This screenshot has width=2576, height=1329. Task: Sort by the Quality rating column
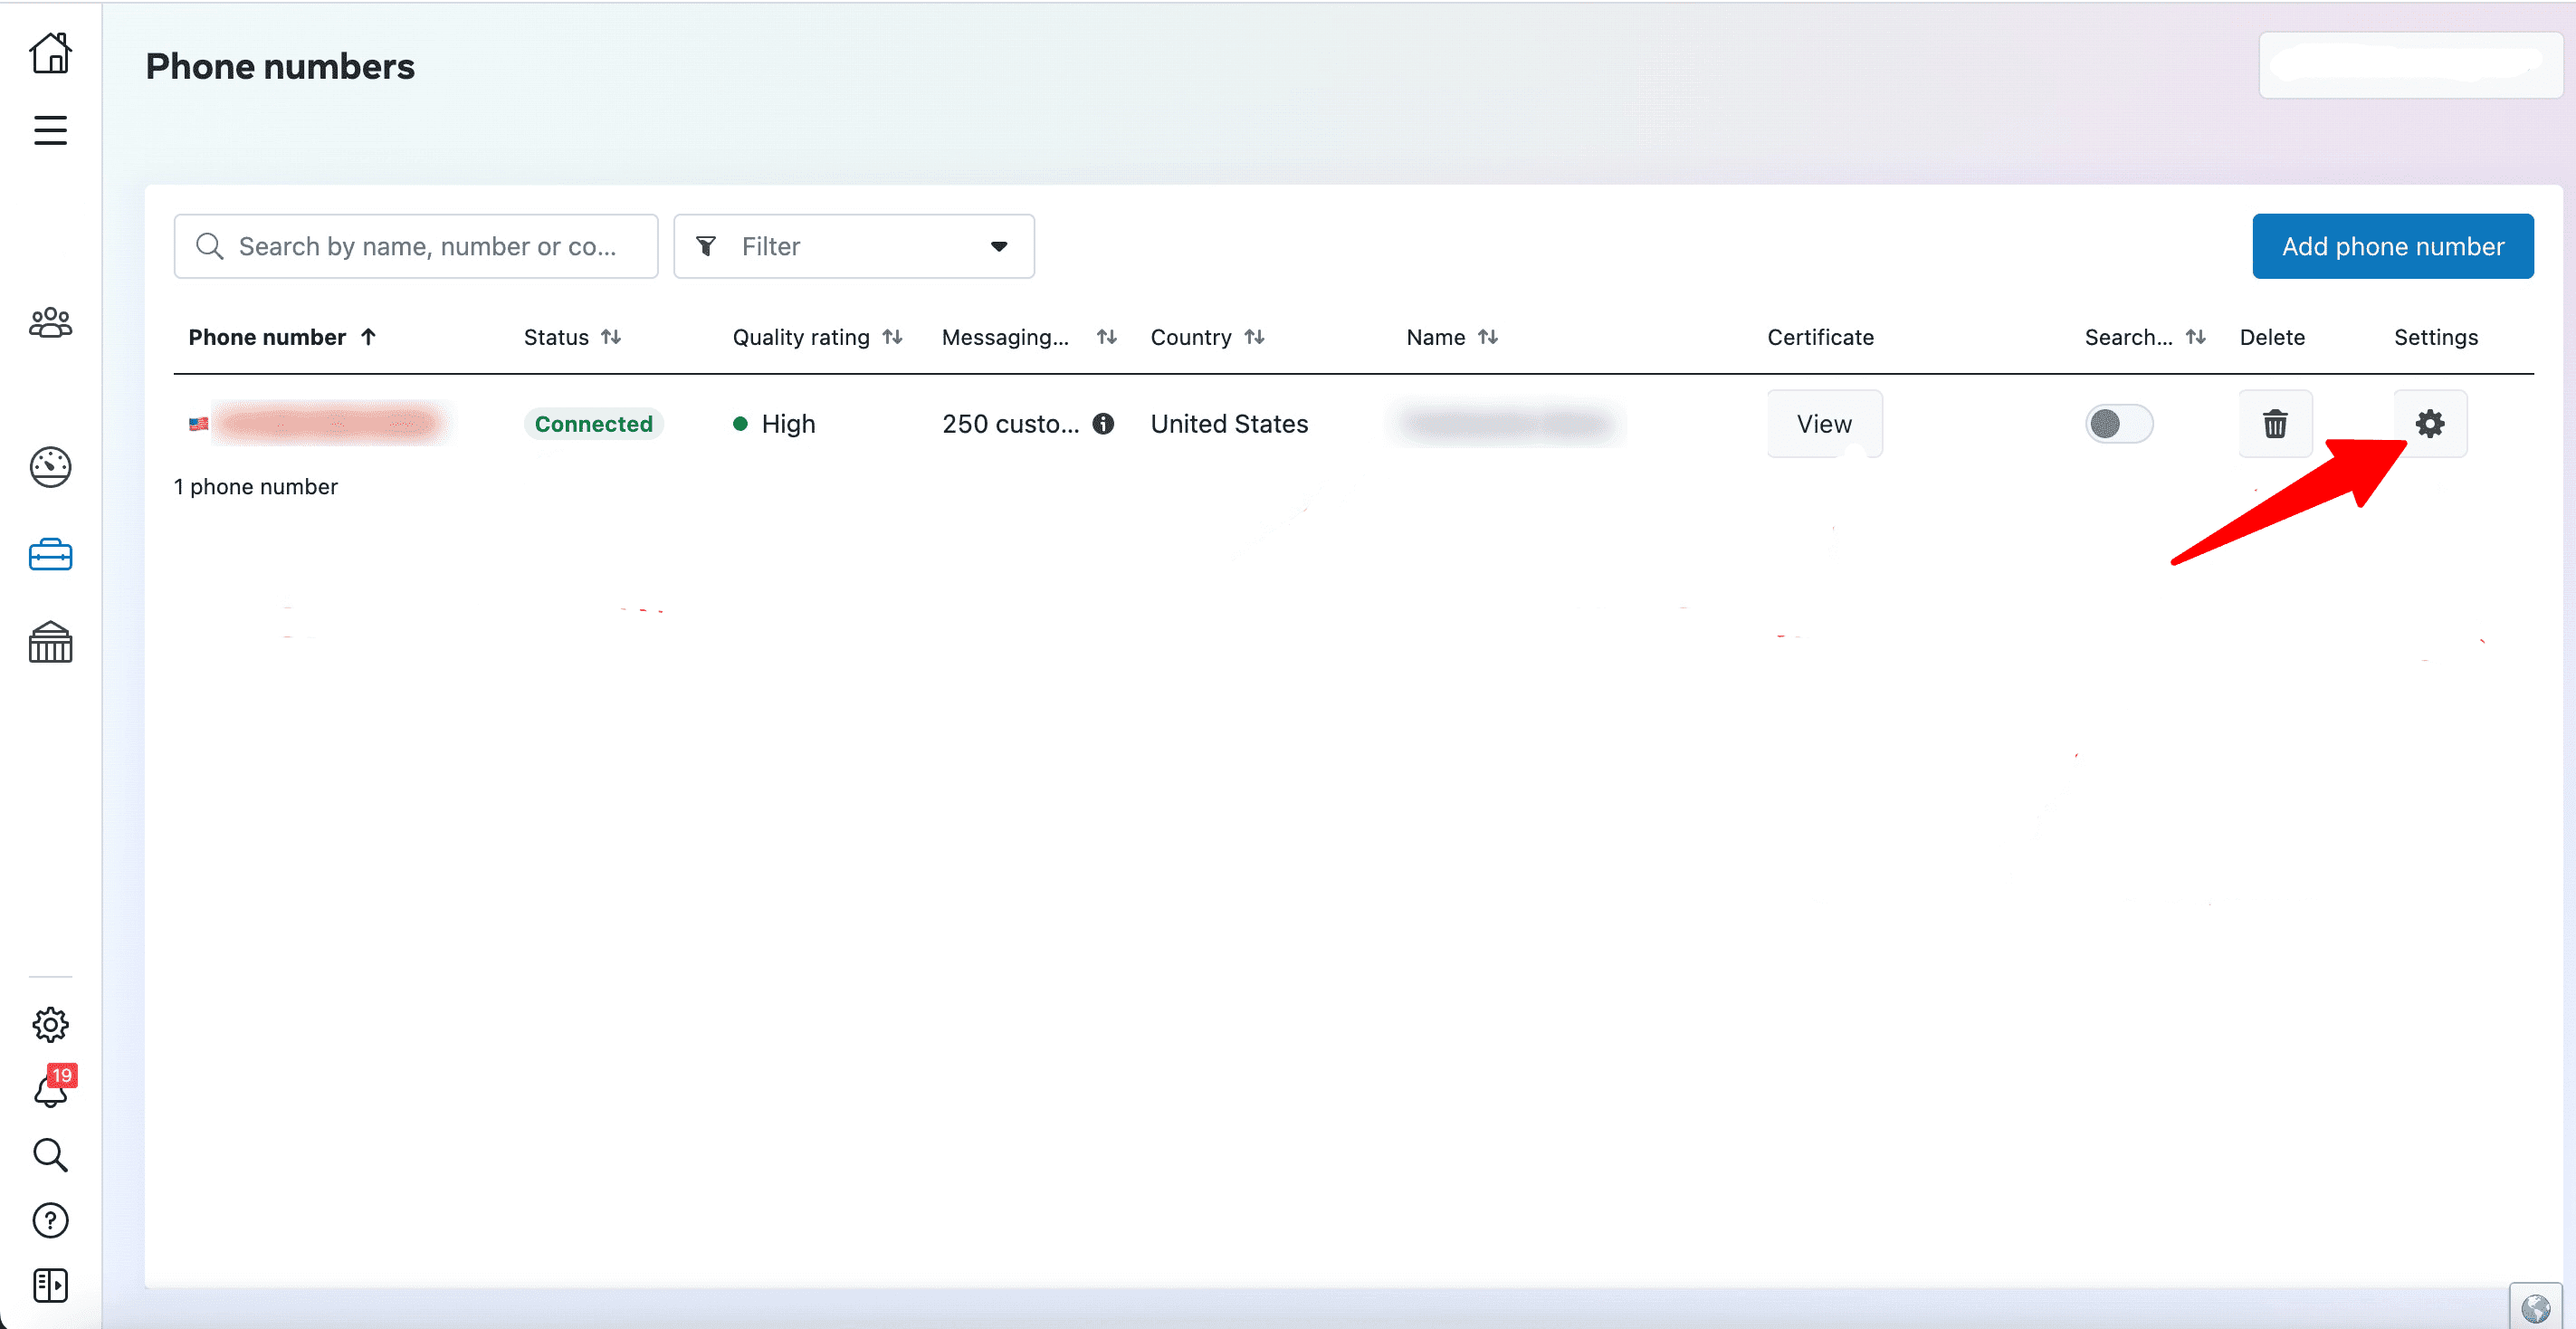coord(817,337)
